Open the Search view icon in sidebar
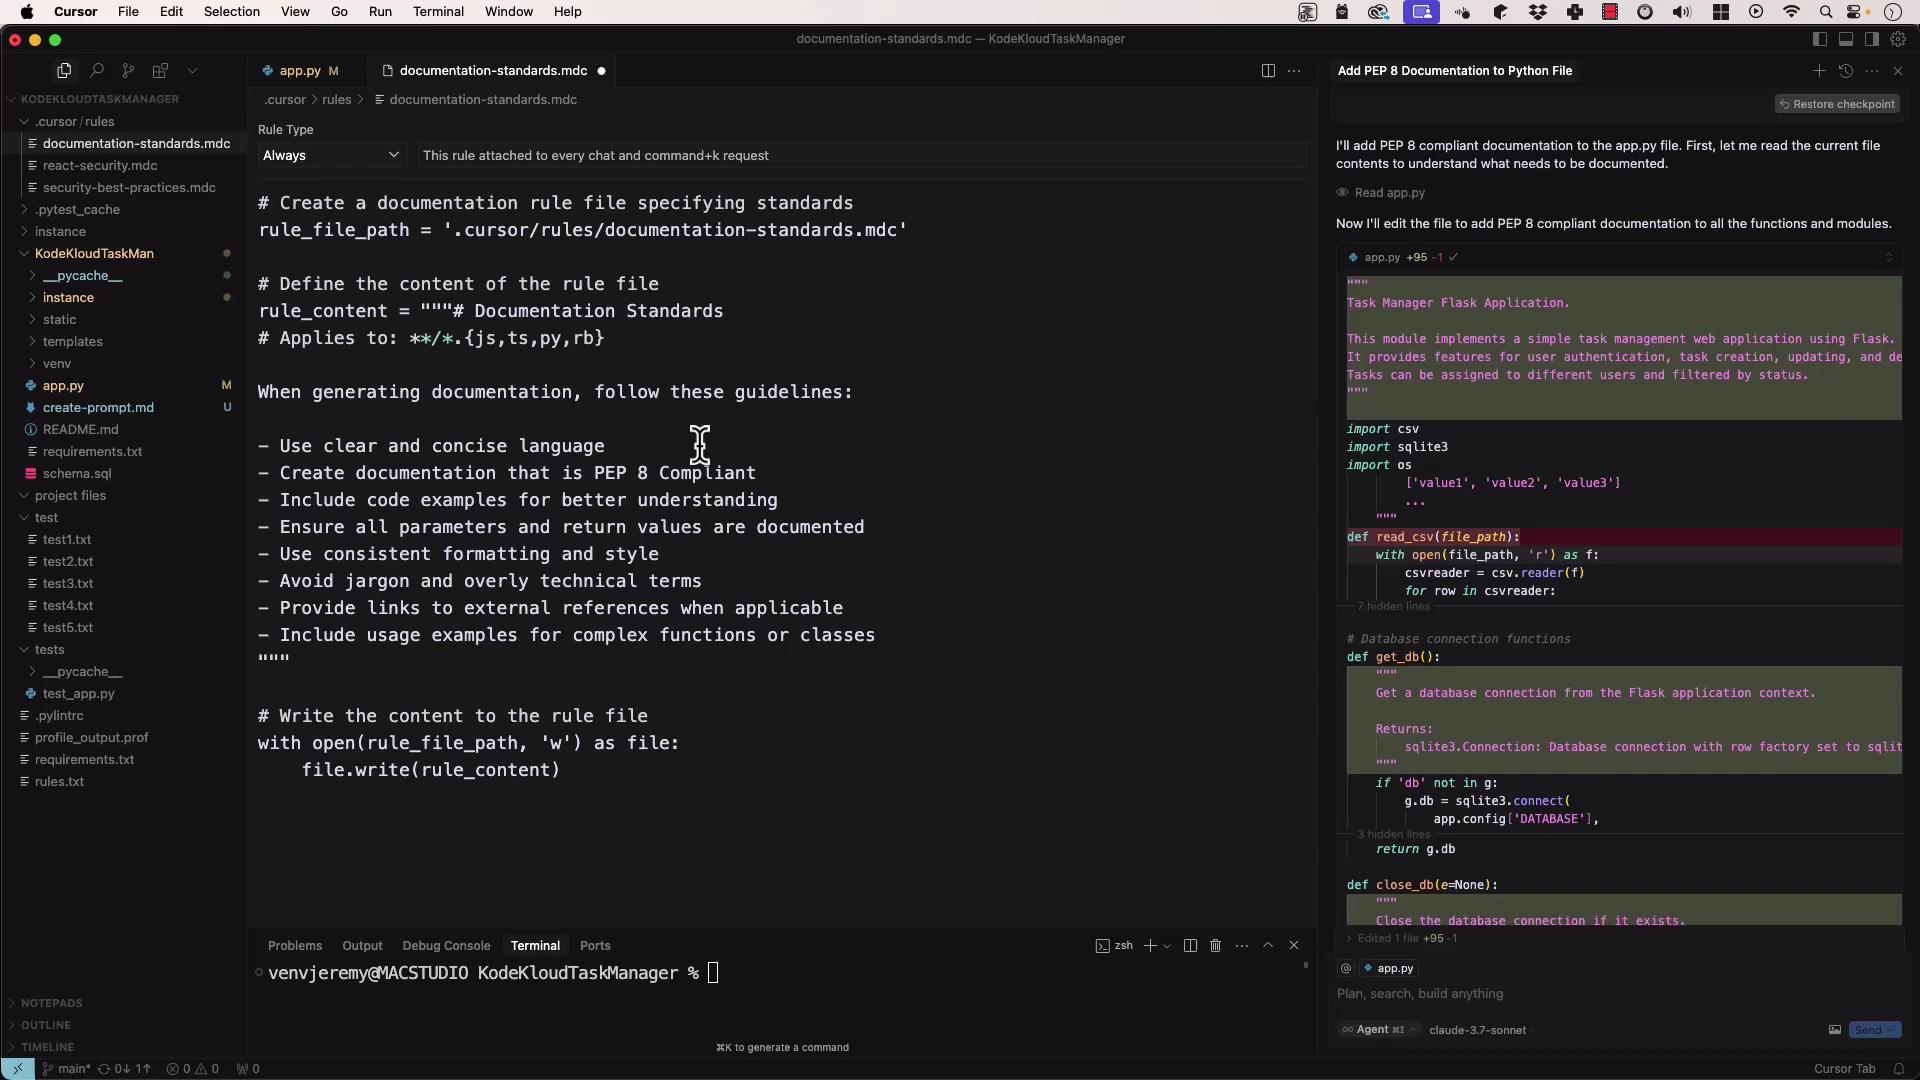This screenshot has height=1080, width=1920. pyautogui.click(x=96, y=71)
